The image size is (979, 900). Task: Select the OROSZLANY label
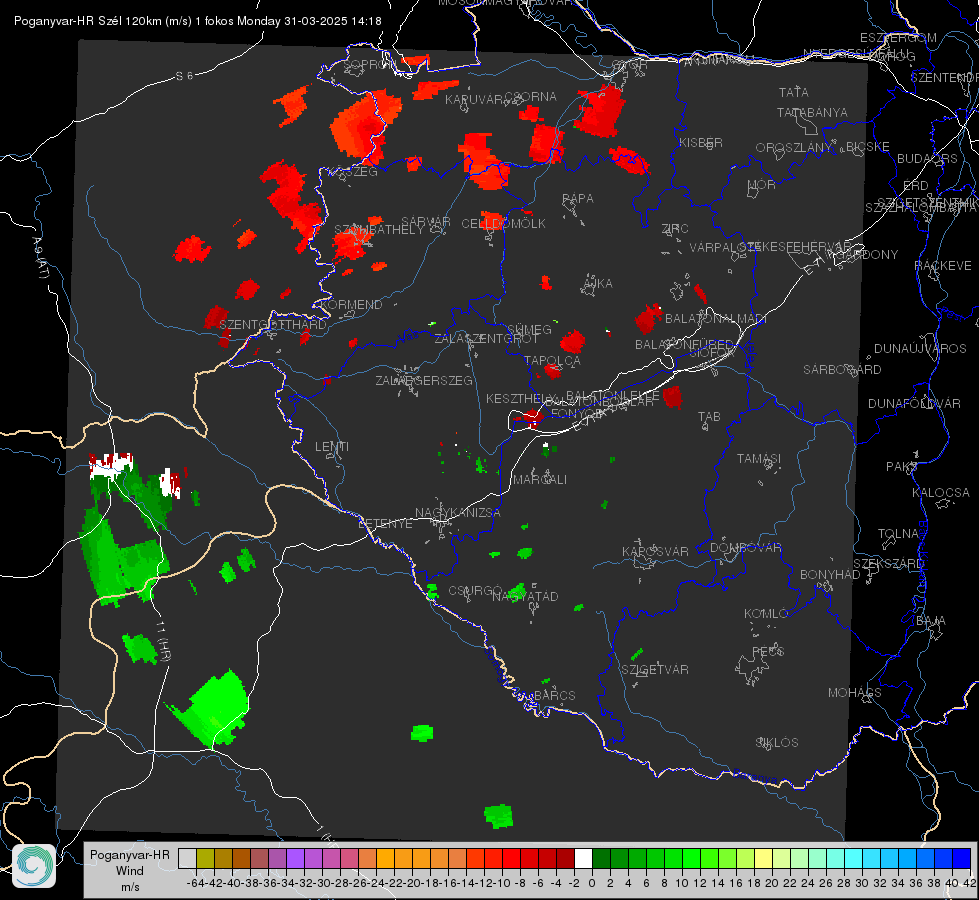tap(794, 148)
